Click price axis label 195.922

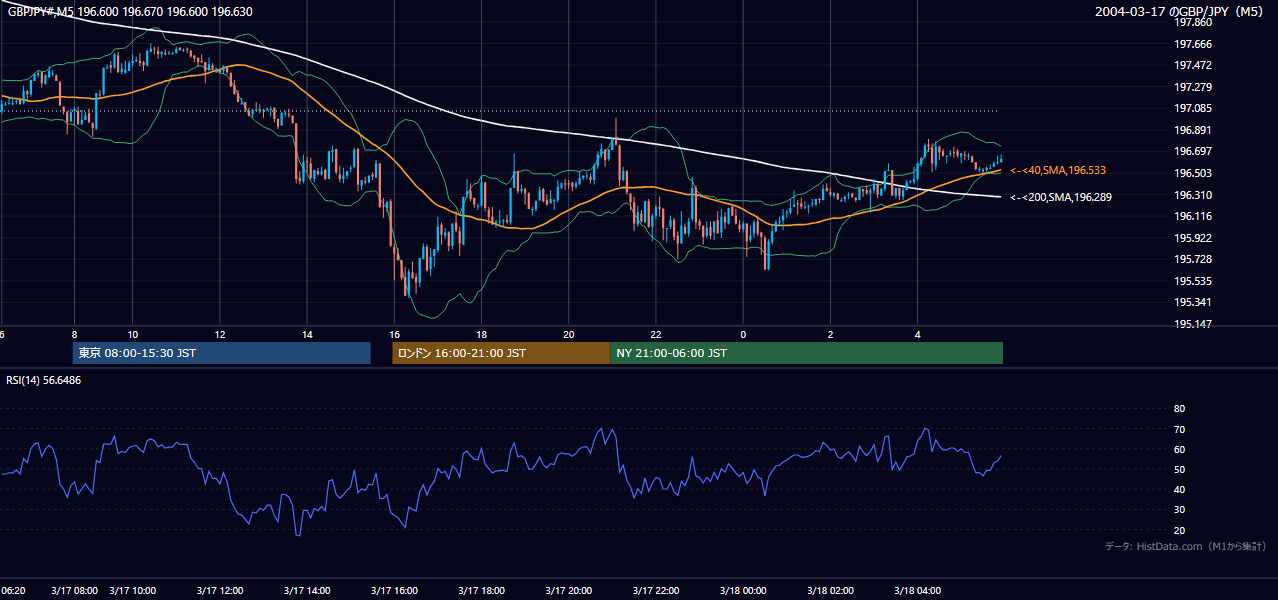pyautogui.click(x=1193, y=238)
